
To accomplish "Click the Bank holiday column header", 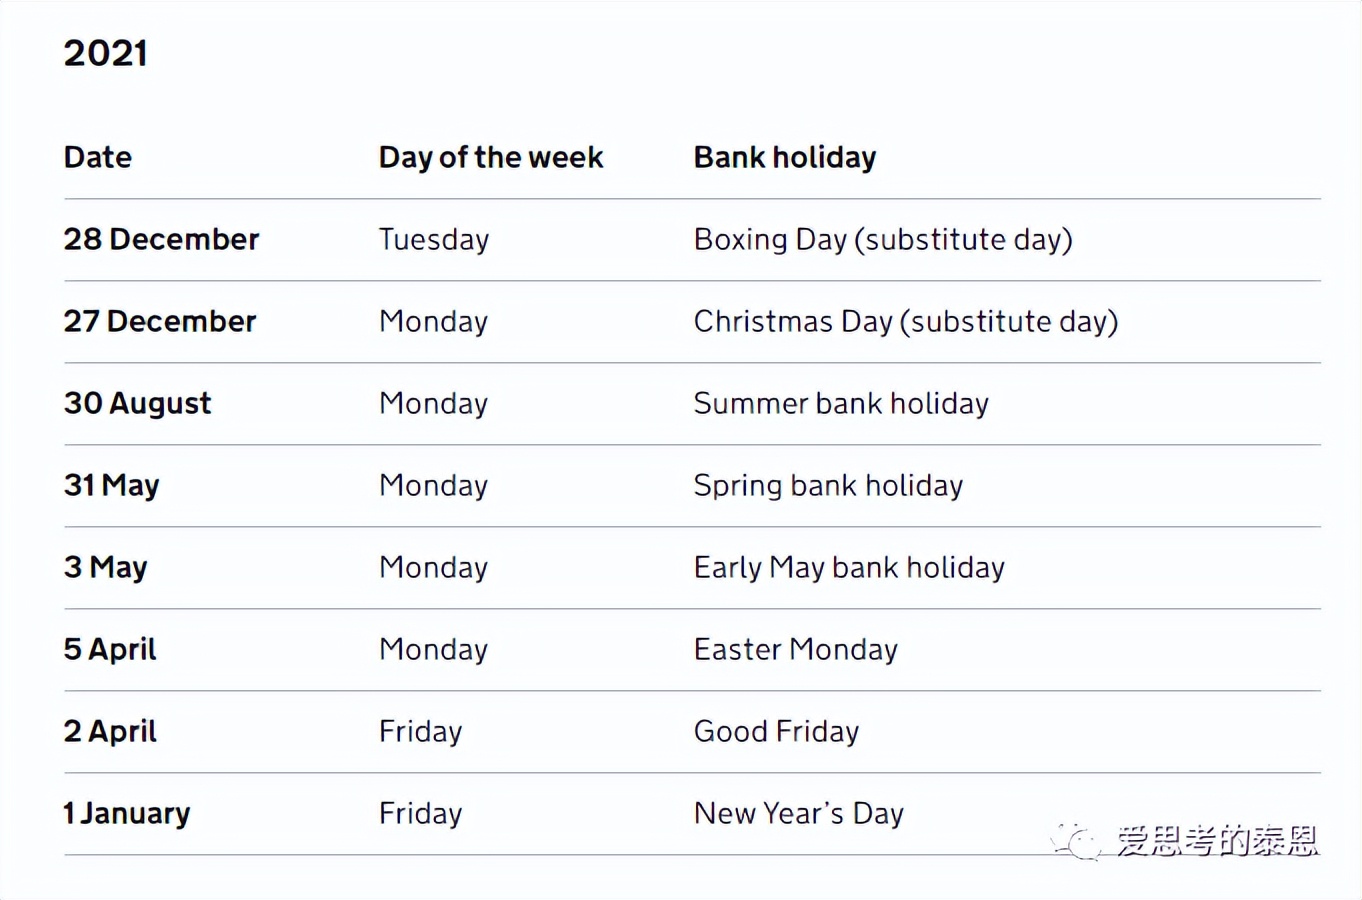I will click(x=785, y=157).
